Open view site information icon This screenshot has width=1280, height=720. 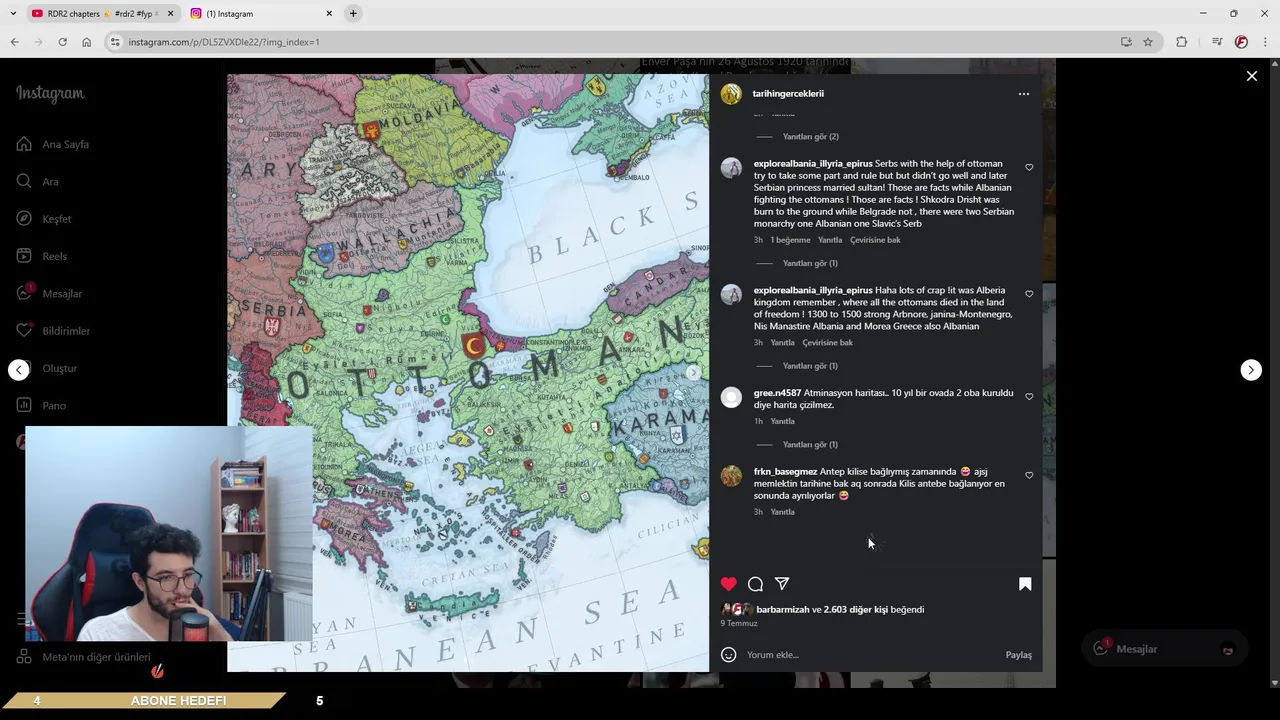115,42
